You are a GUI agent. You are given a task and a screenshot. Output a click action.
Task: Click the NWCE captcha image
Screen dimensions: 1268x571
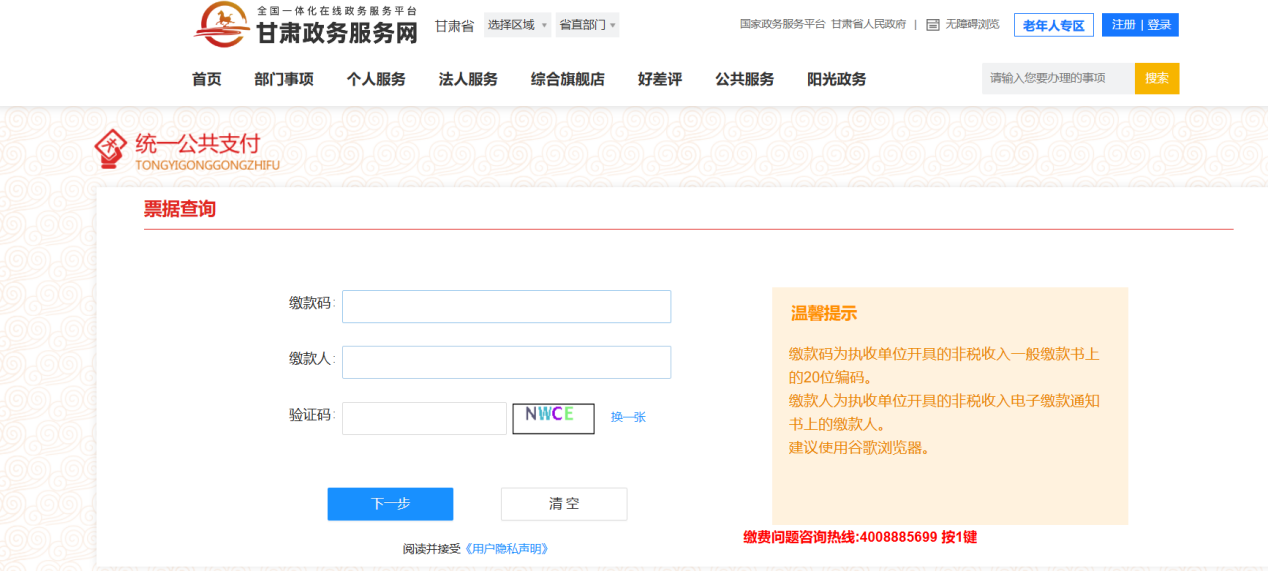click(x=553, y=418)
